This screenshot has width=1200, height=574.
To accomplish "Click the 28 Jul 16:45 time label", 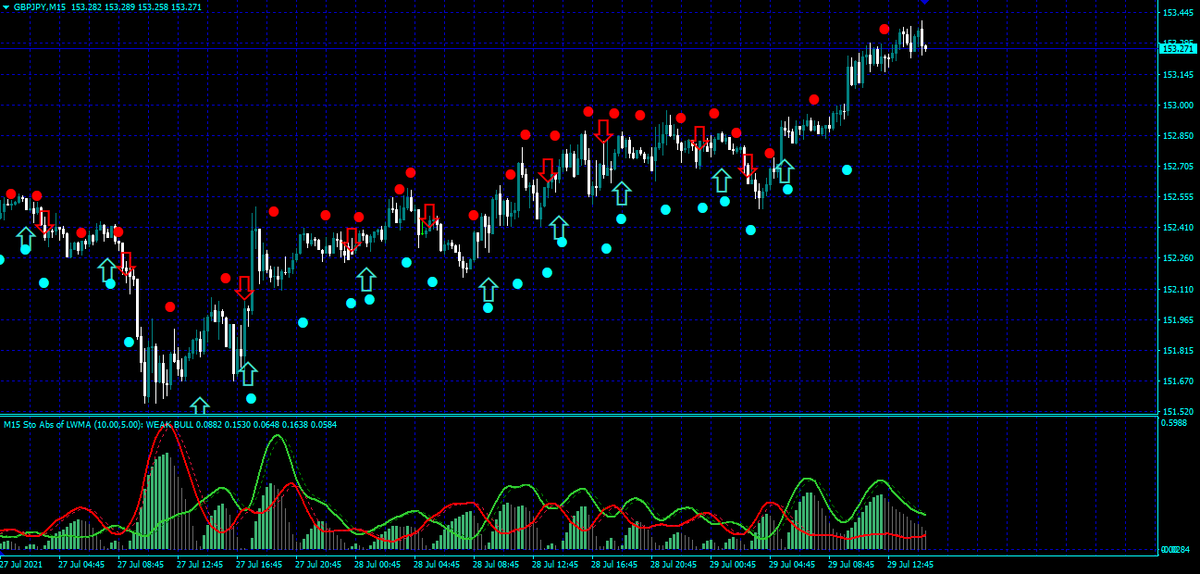I will [x=616, y=564].
